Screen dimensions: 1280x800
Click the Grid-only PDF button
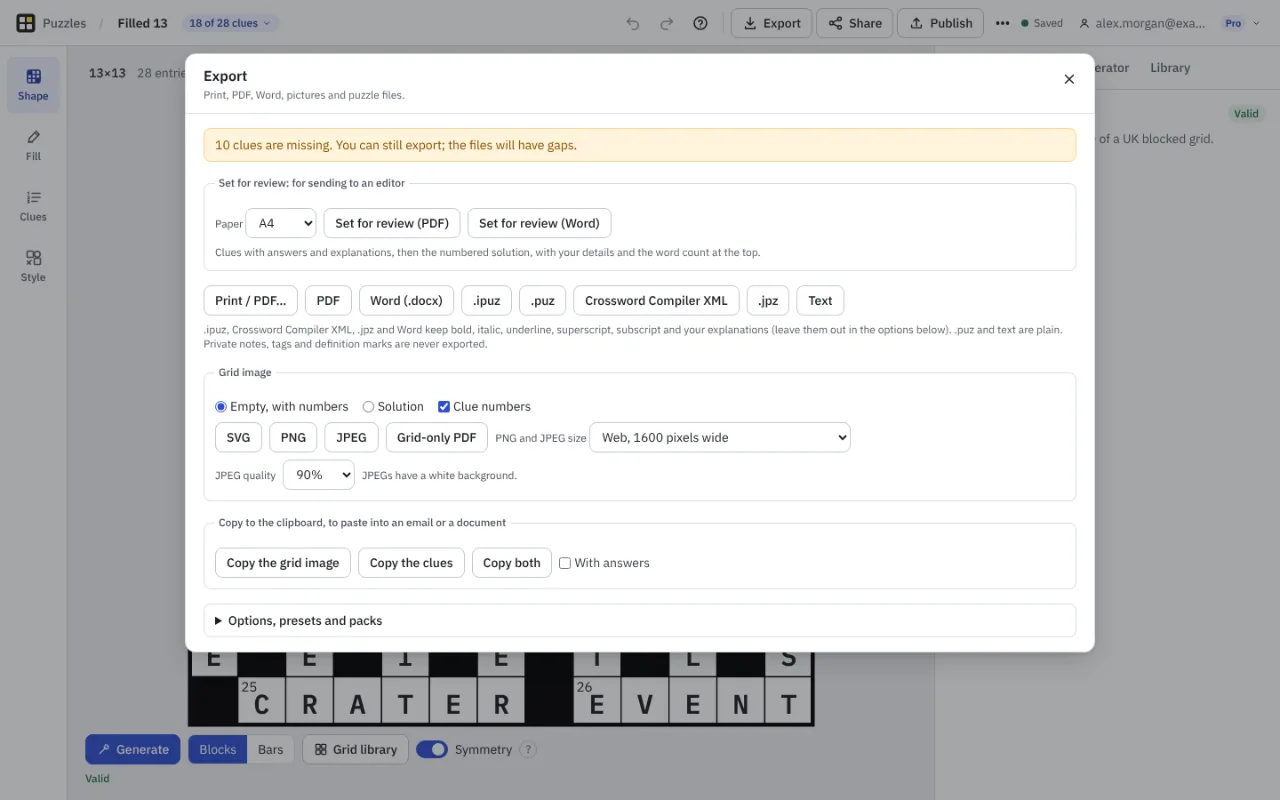tap(437, 437)
